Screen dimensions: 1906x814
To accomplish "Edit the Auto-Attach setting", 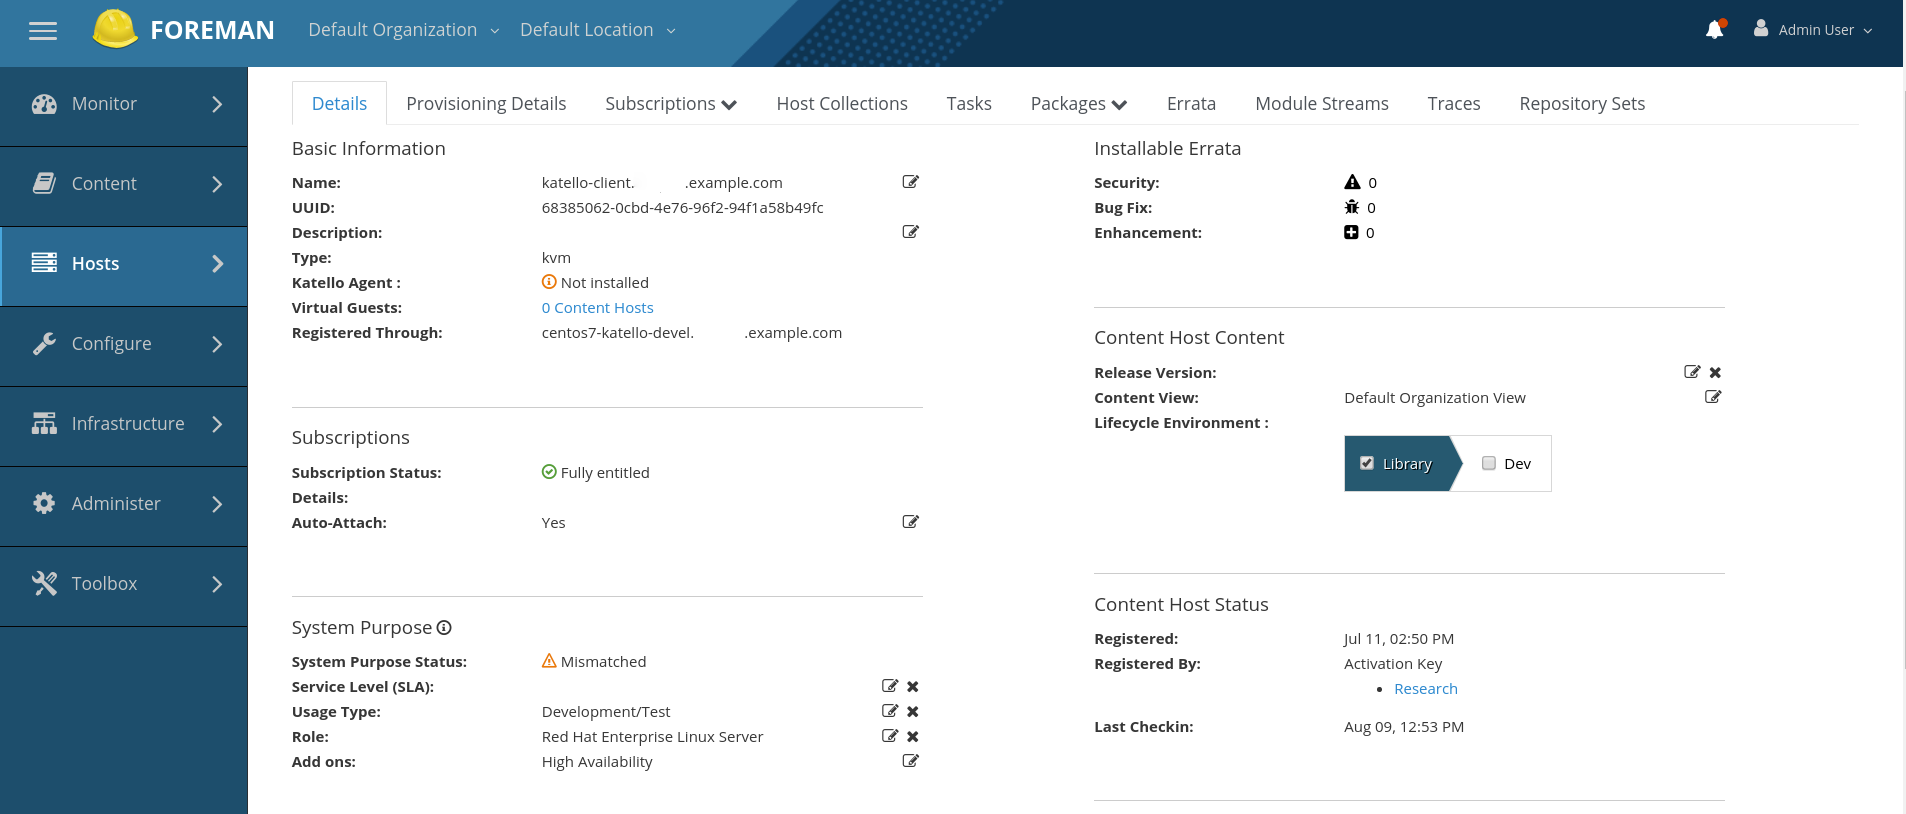I will (910, 522).
